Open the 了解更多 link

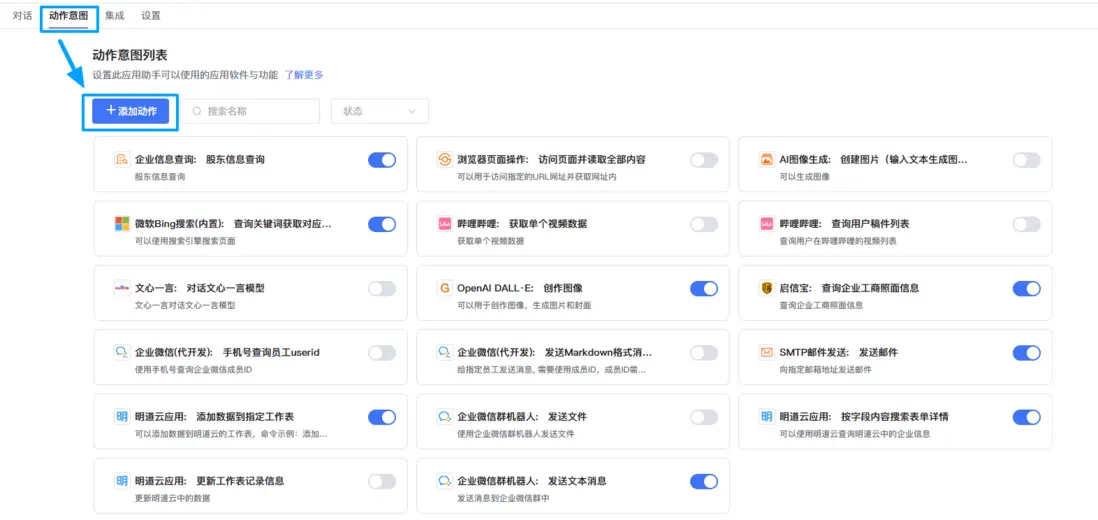[x=304, y=75]
